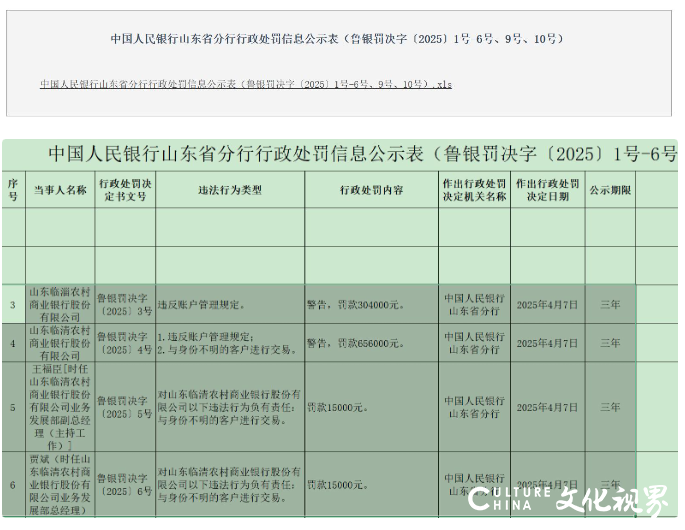Select the 作出行政处罚决定日期 column header
Viewport: 685px width, 530px height.
(x=548, y=190)
